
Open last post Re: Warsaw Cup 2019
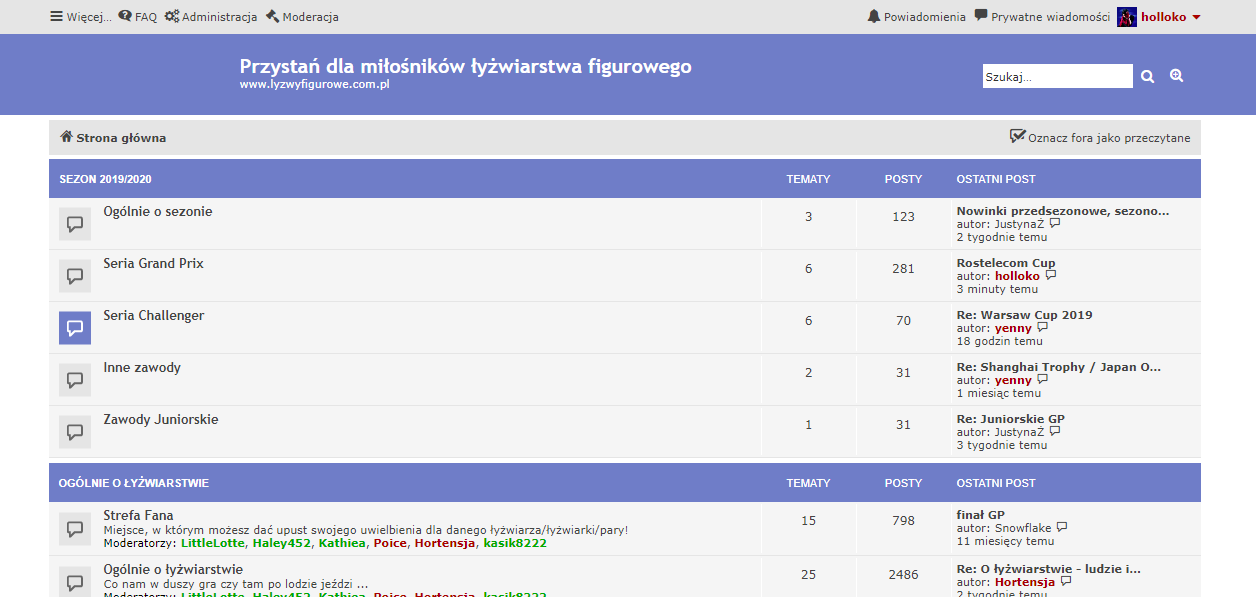point(1025,315)
